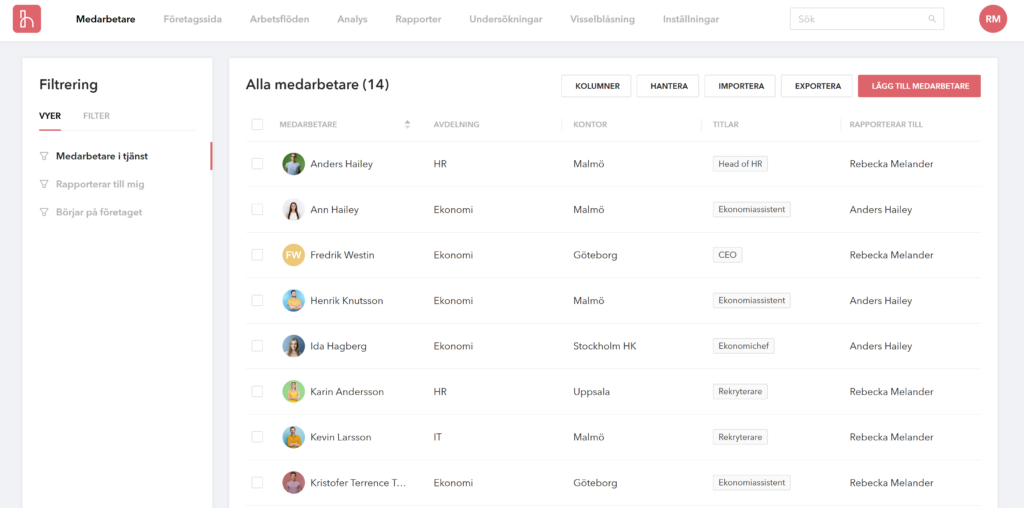Screen dimensions: 1024x508
Task: Open Anders Hailey's profile photo
Action: pyautogui.click(x=294, y=164)
